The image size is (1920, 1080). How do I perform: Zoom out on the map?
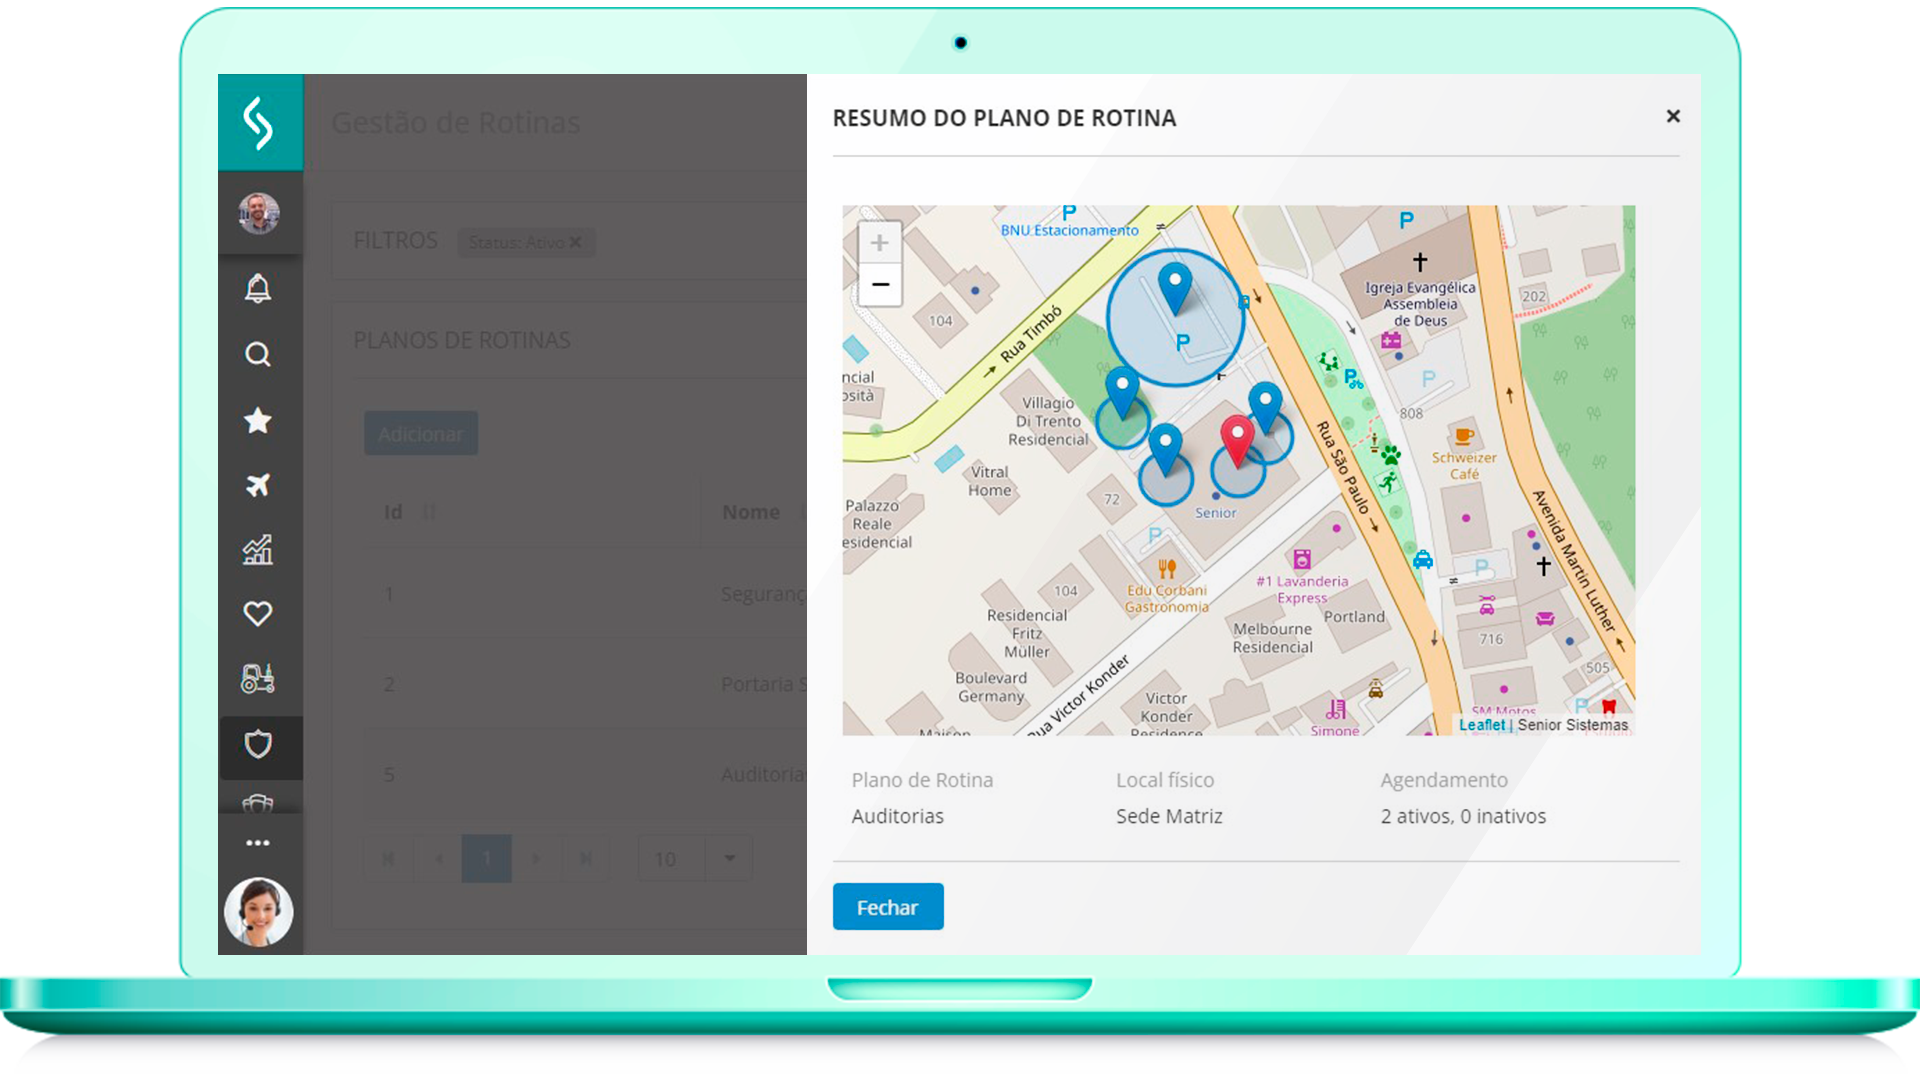click(879, 284)
